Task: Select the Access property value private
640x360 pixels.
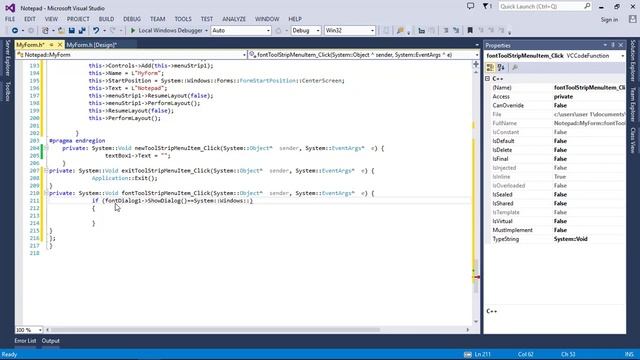Action: 563,97
